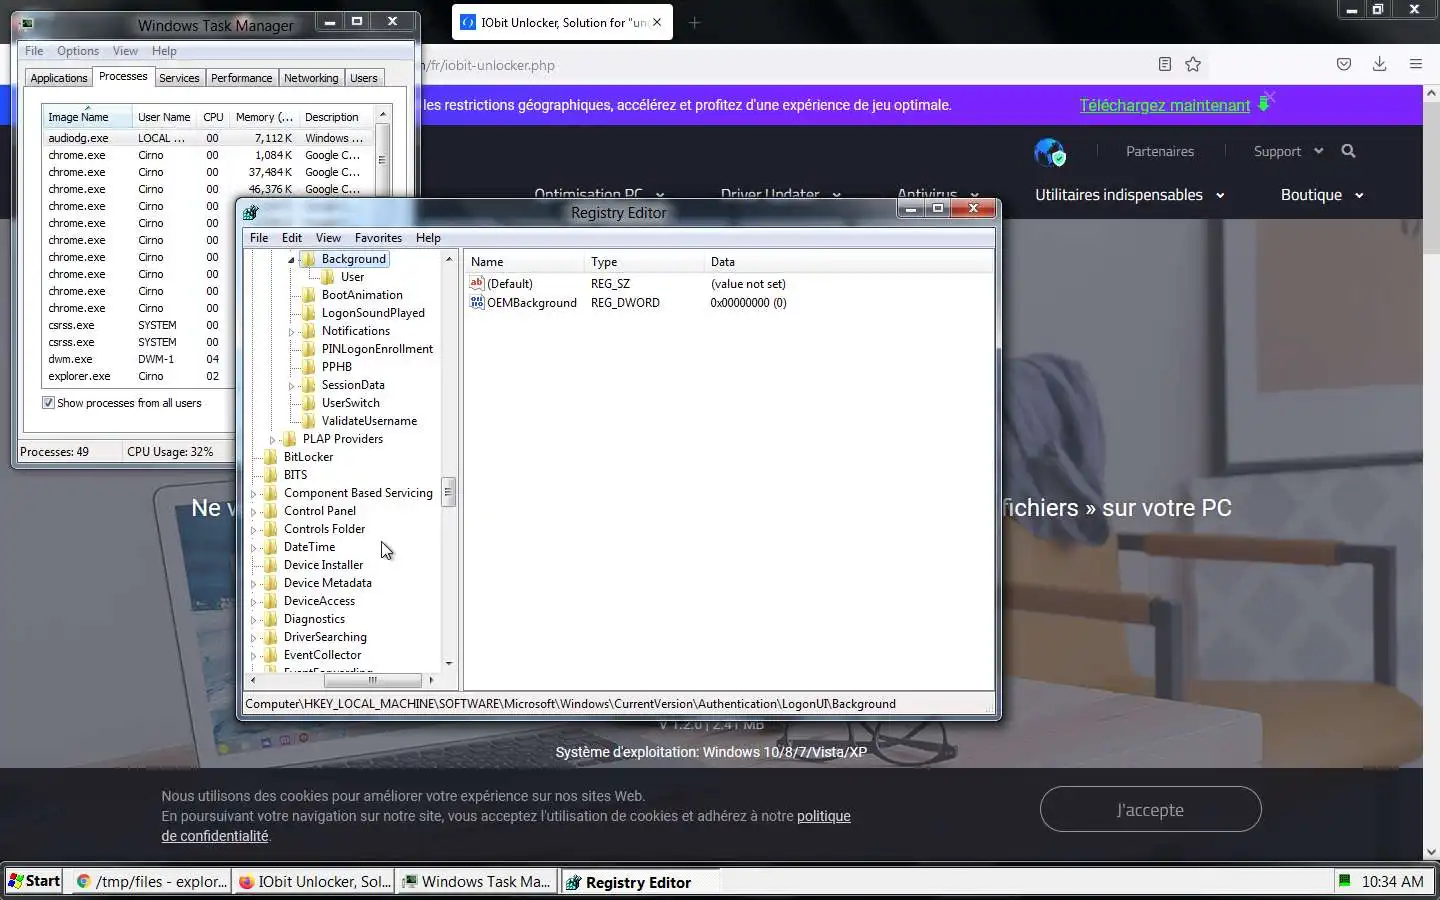Select audiodg.exe process row

(208, 138)
